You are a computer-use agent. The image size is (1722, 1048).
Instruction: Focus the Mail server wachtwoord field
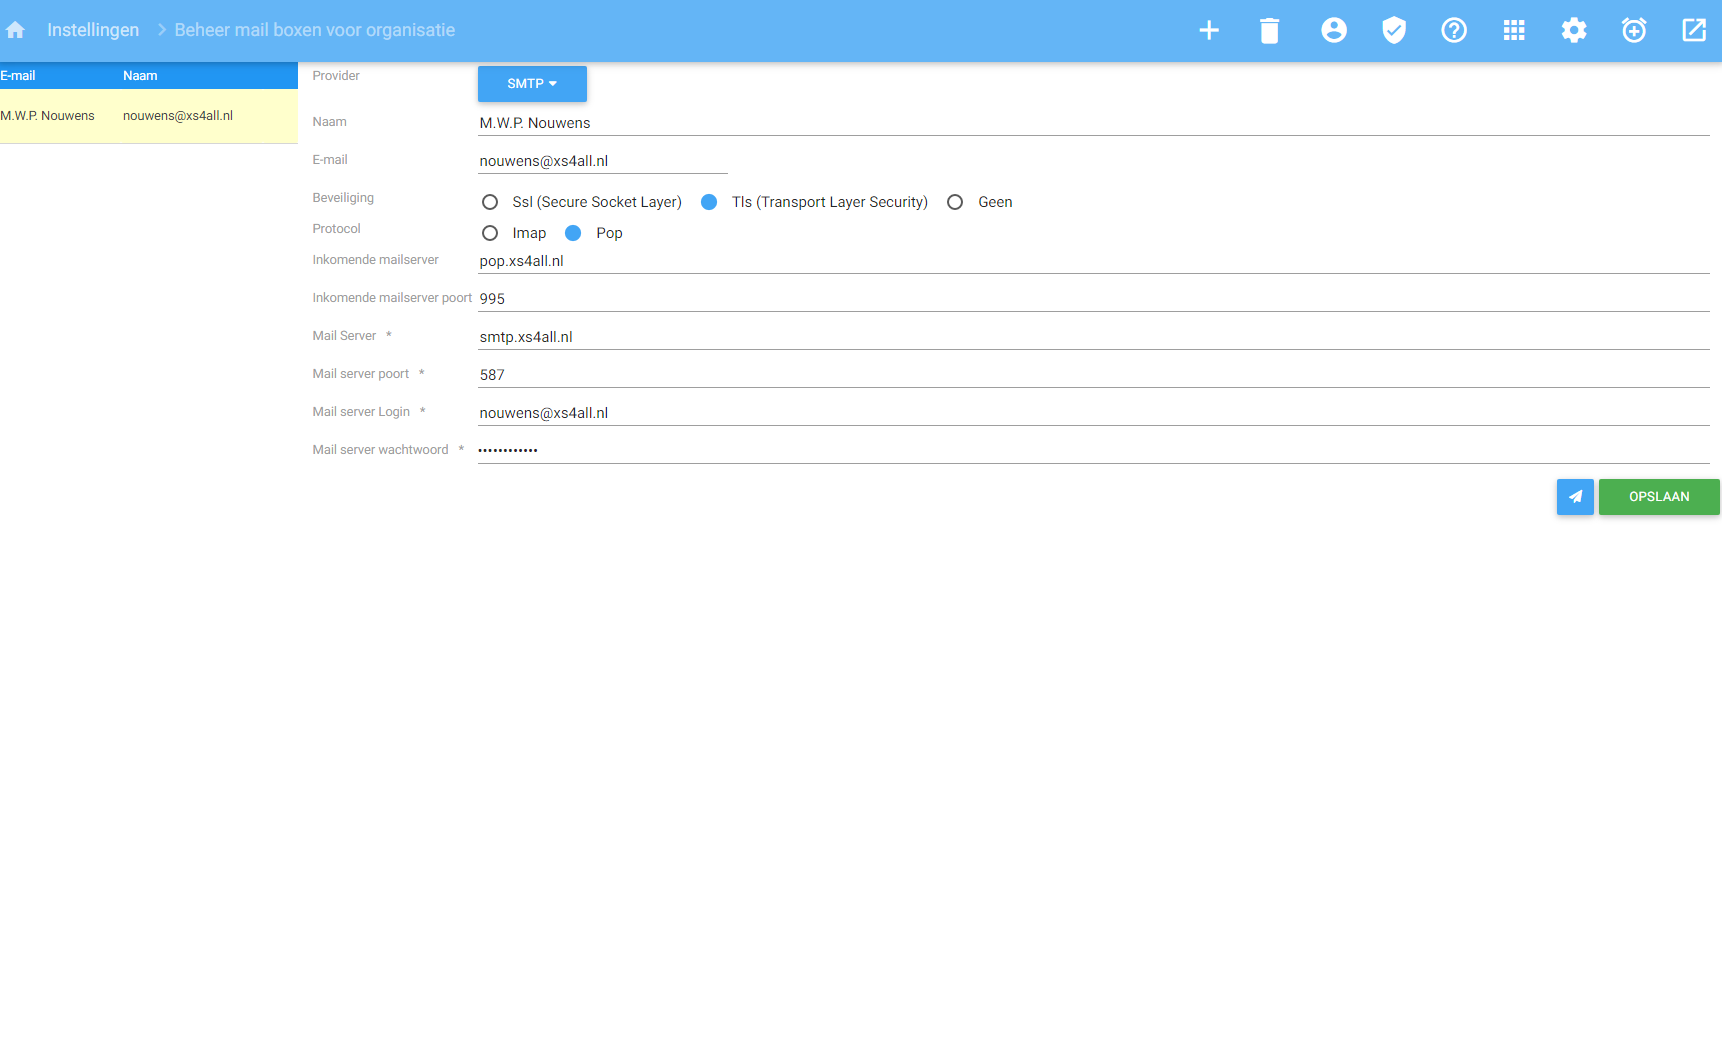point(1094,451)
